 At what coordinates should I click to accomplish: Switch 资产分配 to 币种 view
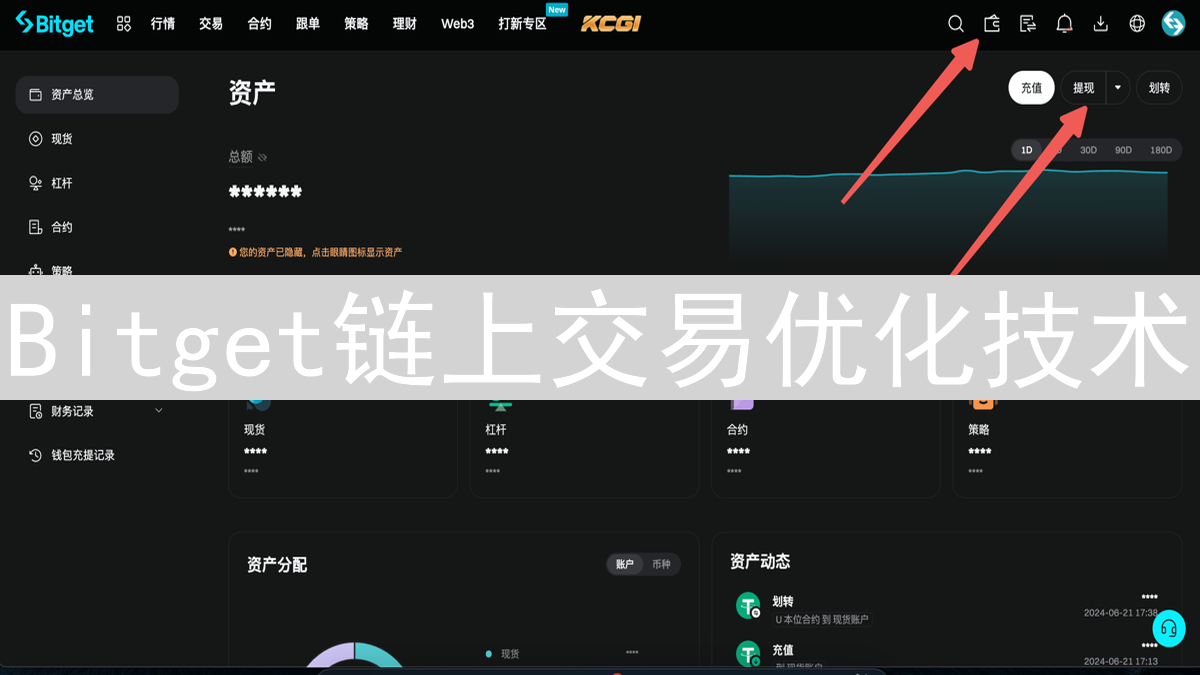662,564
